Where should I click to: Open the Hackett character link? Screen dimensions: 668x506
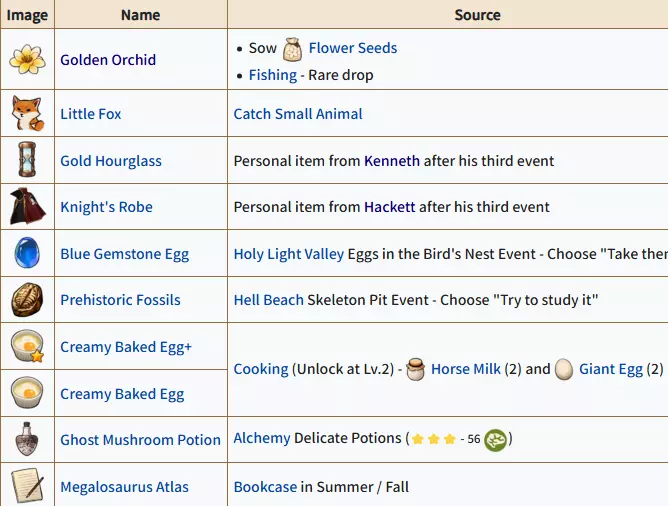point(390,207)
